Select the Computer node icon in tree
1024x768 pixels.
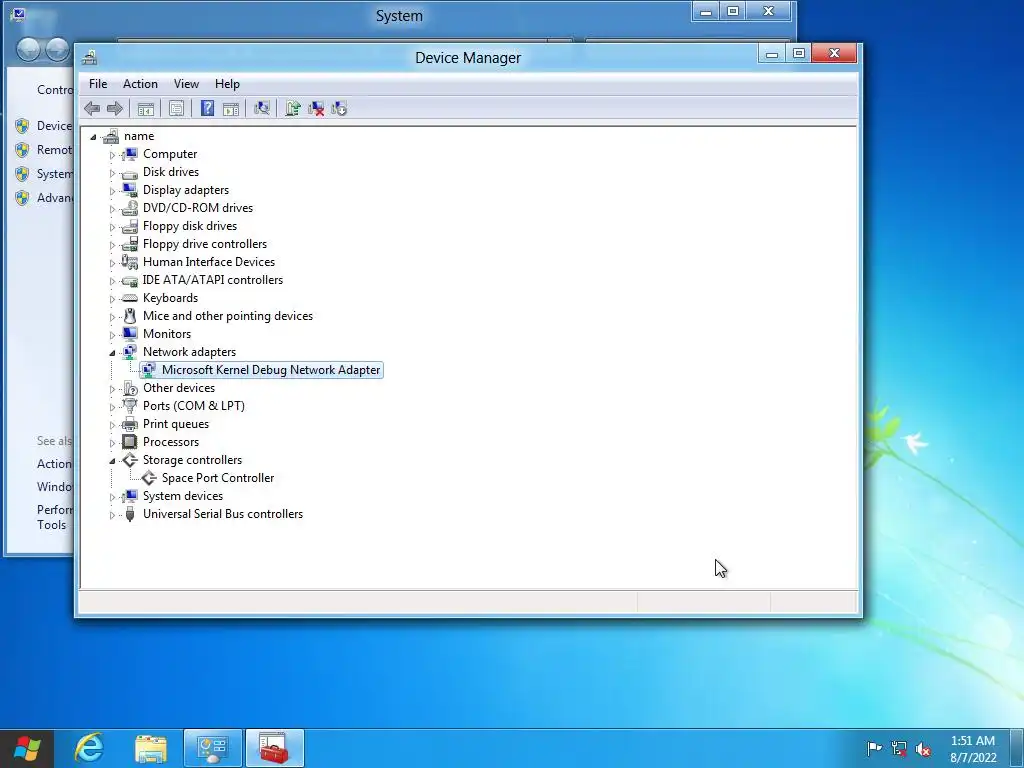130,154
